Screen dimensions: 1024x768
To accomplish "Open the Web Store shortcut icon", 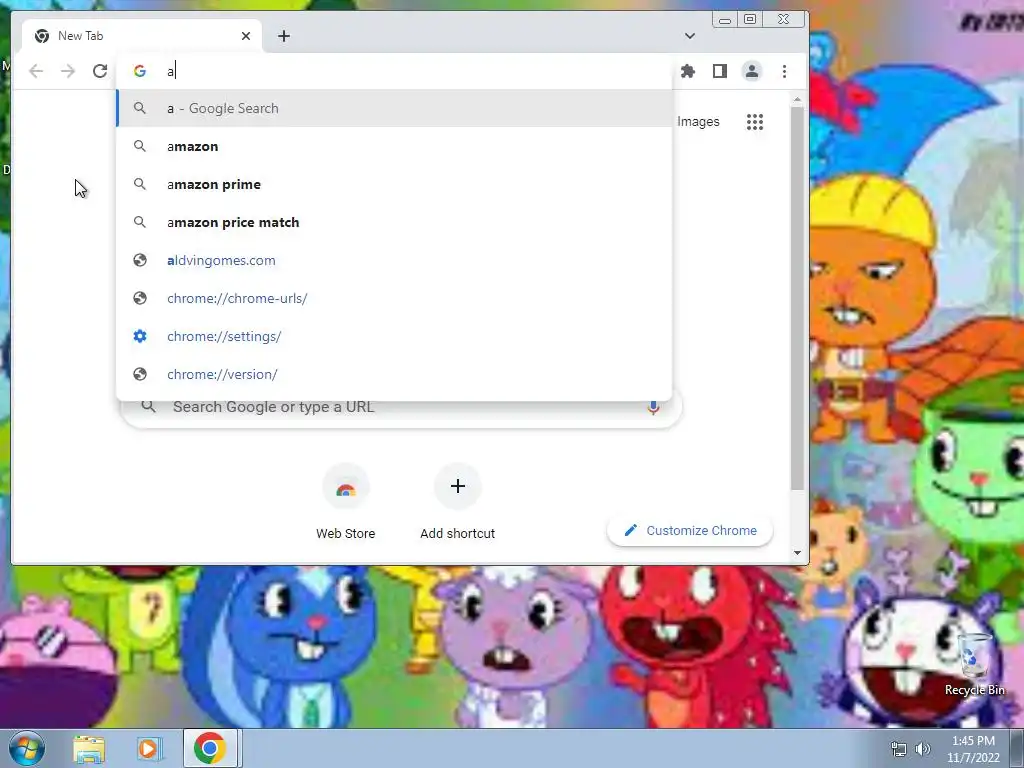I will 345,488.
